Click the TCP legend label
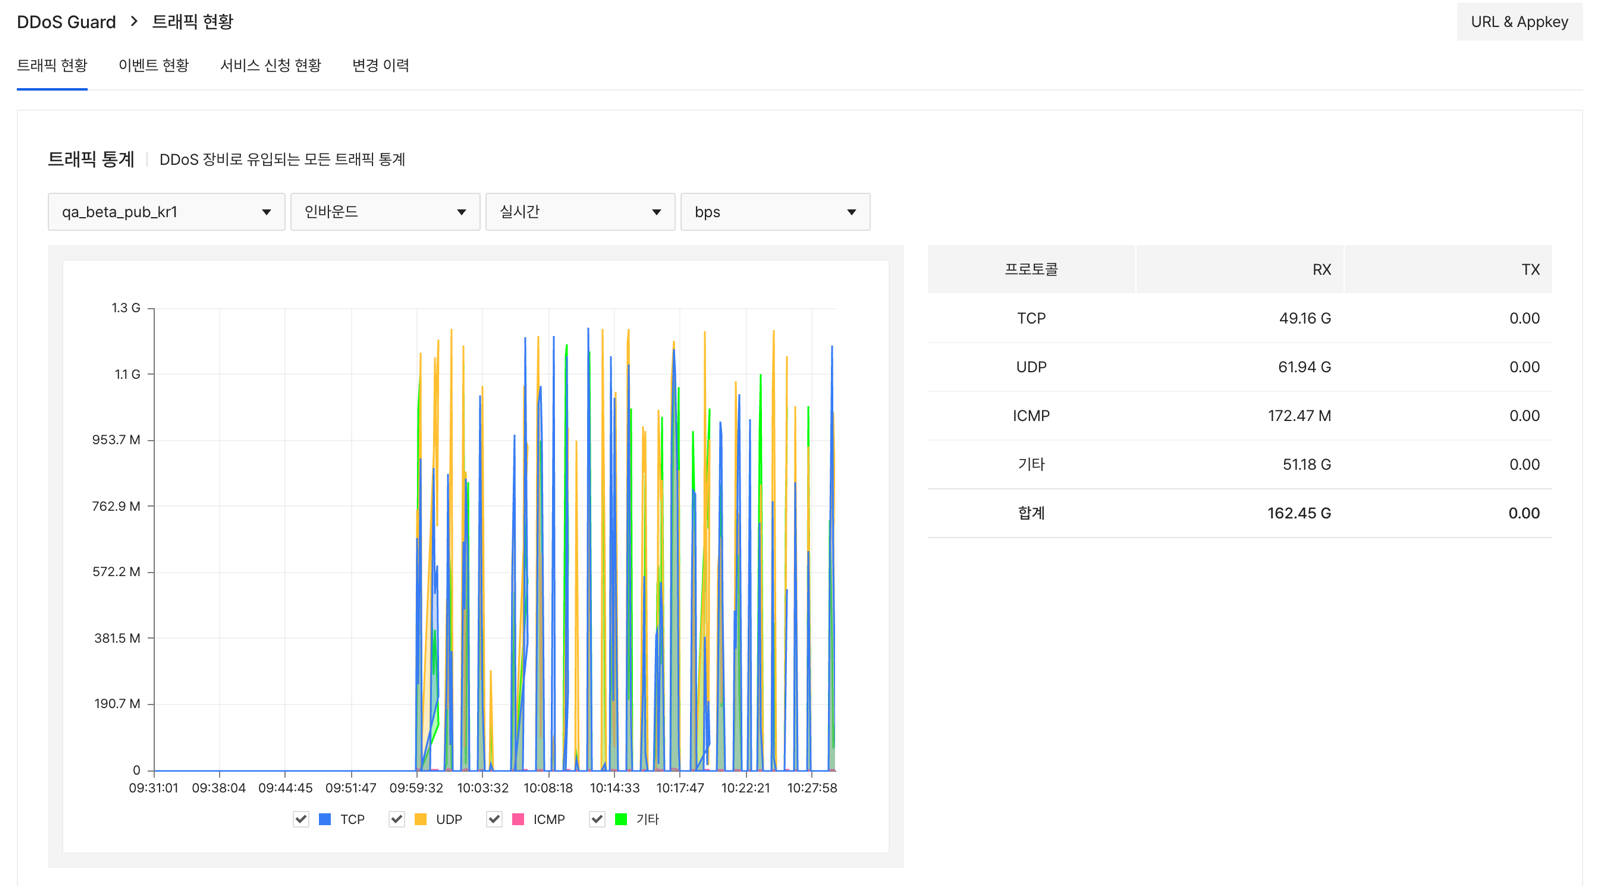1600x886 pixels. [x=352, y=819]
